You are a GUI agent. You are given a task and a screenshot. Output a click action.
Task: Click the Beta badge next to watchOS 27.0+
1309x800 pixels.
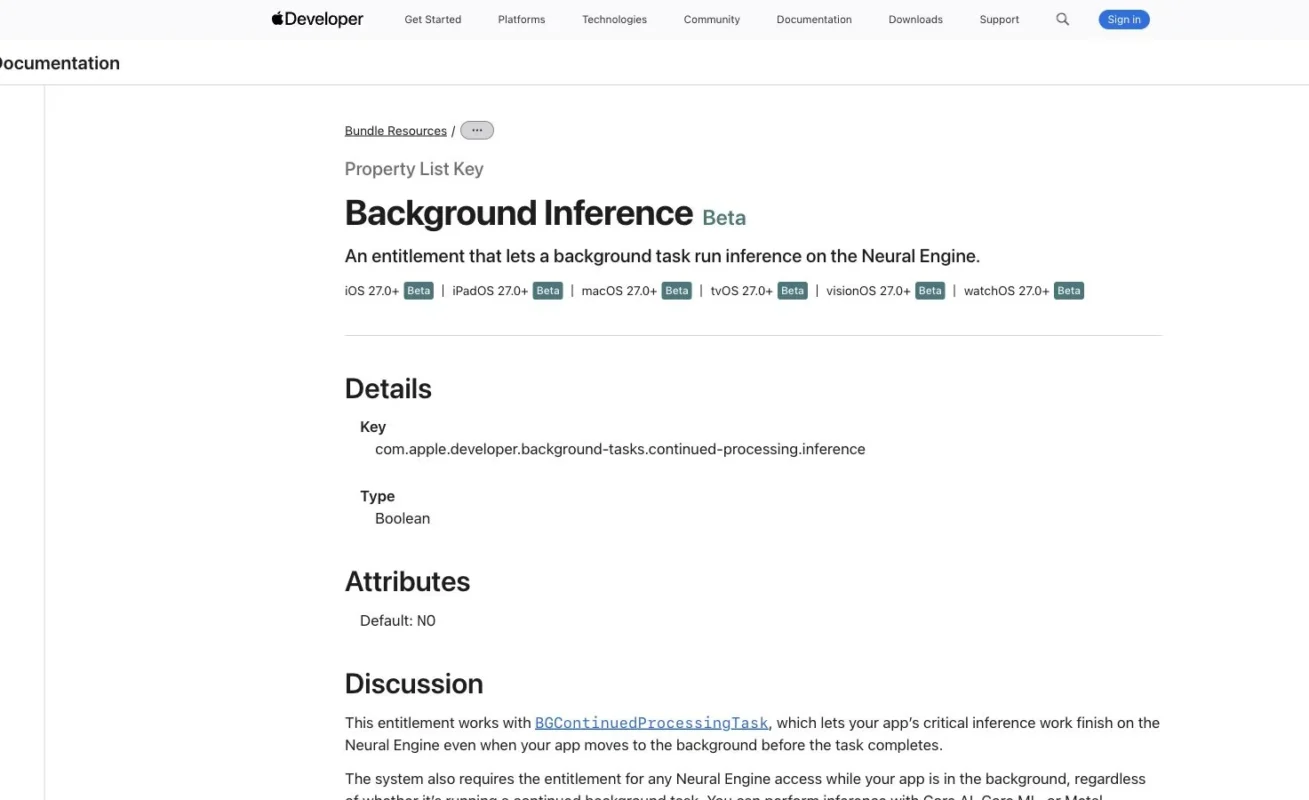1069,291
